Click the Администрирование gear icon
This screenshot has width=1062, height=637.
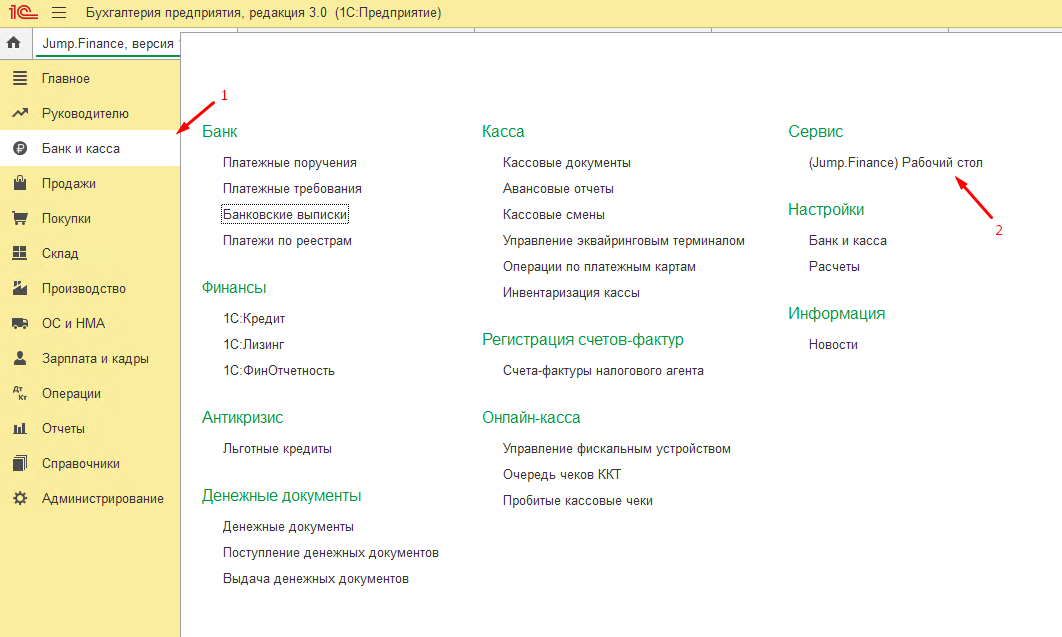[x=19, y=499]
